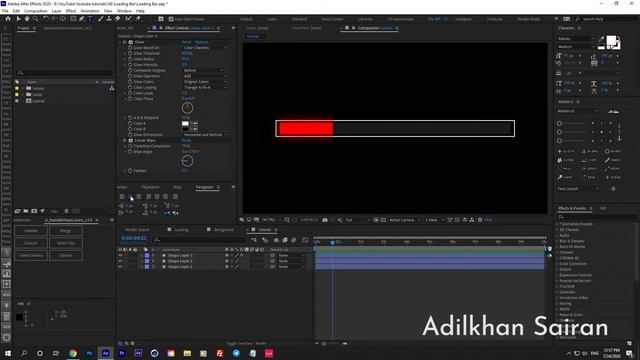
Task: Switch to the Paragraph panel tab
Action: point(204,187)
